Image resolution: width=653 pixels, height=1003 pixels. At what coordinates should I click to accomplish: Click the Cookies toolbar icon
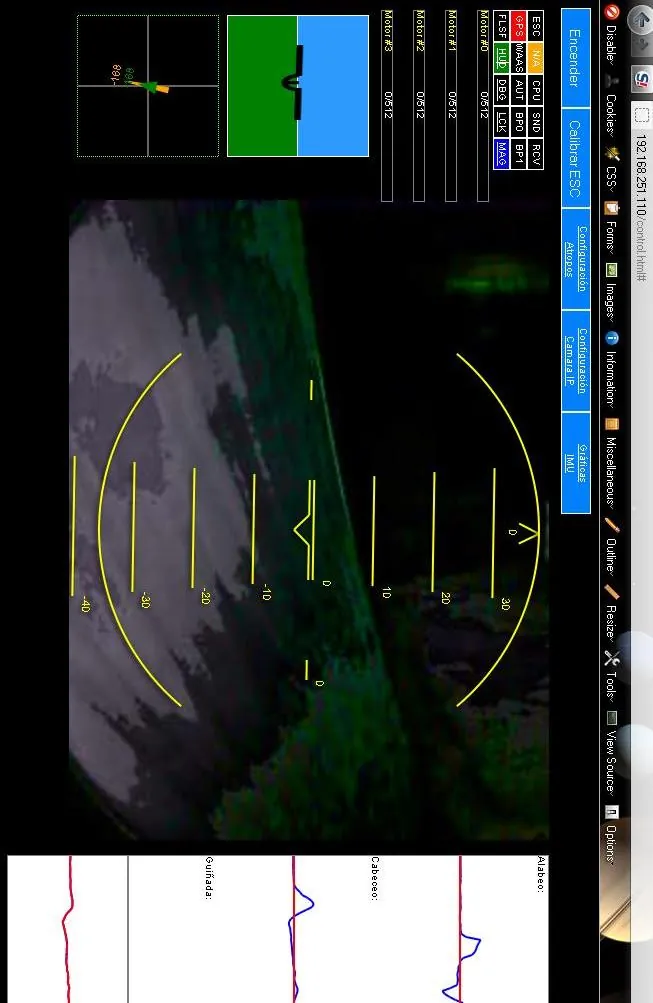612,82
